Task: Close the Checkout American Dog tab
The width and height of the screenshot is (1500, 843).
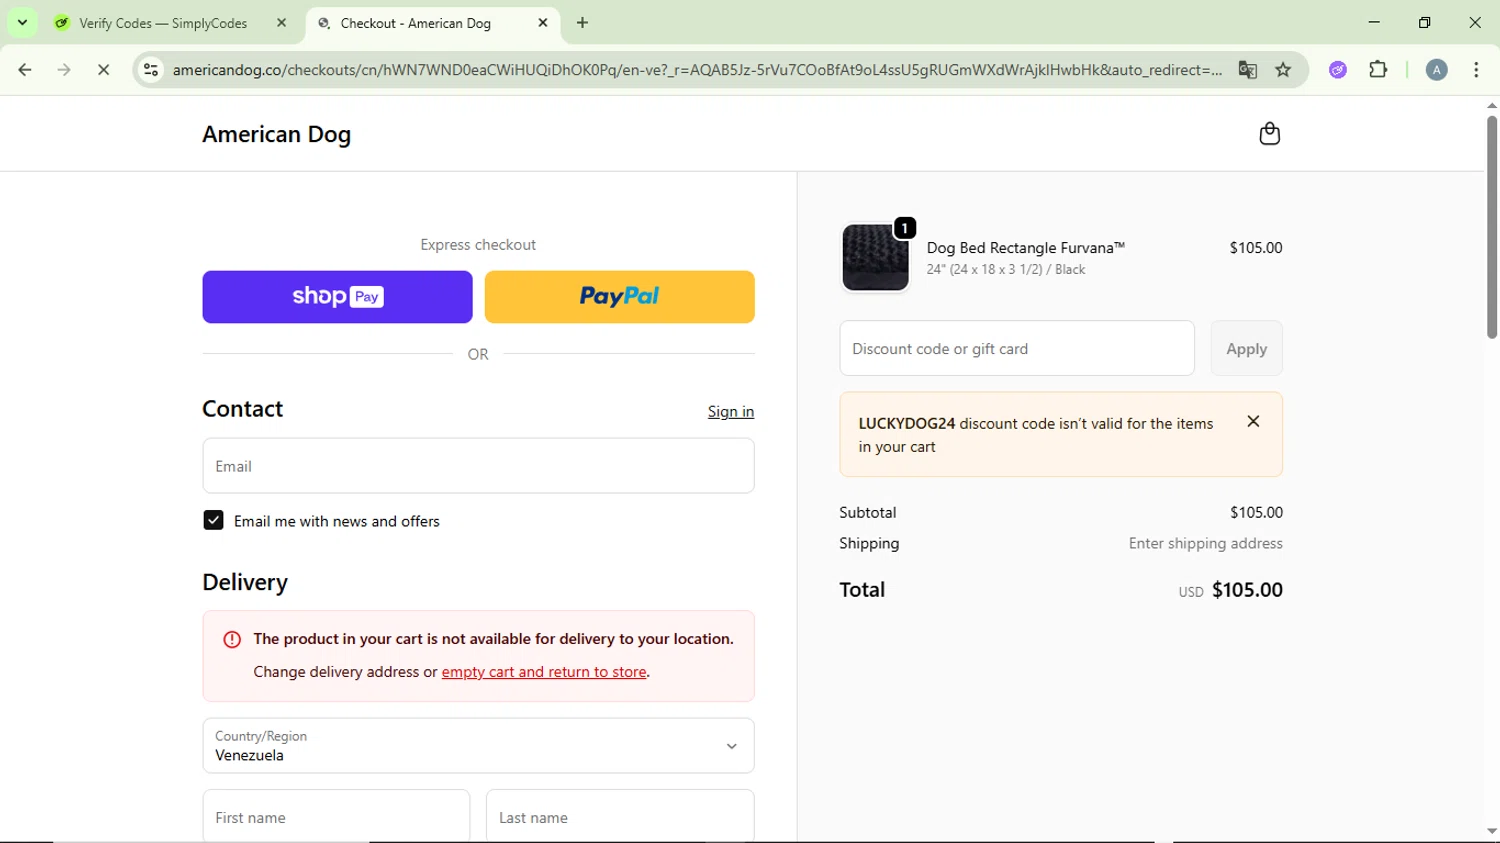Action: [543, 23]
